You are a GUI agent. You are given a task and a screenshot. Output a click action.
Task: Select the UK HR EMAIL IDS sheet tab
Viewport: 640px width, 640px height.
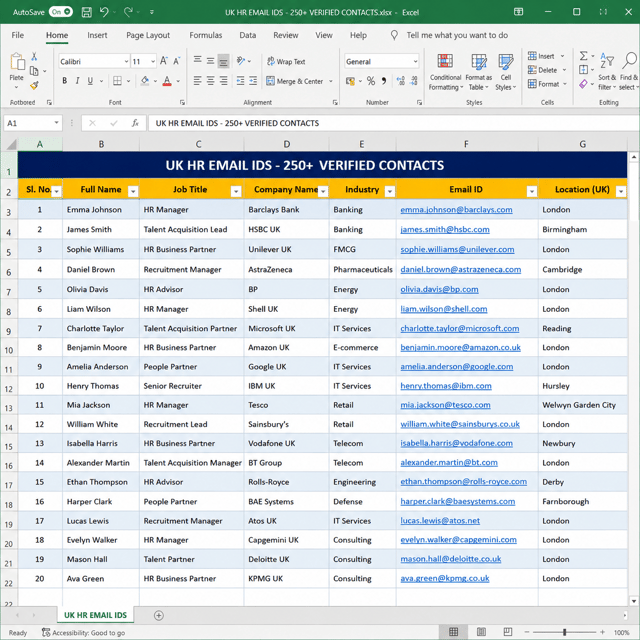coord(96,615)
